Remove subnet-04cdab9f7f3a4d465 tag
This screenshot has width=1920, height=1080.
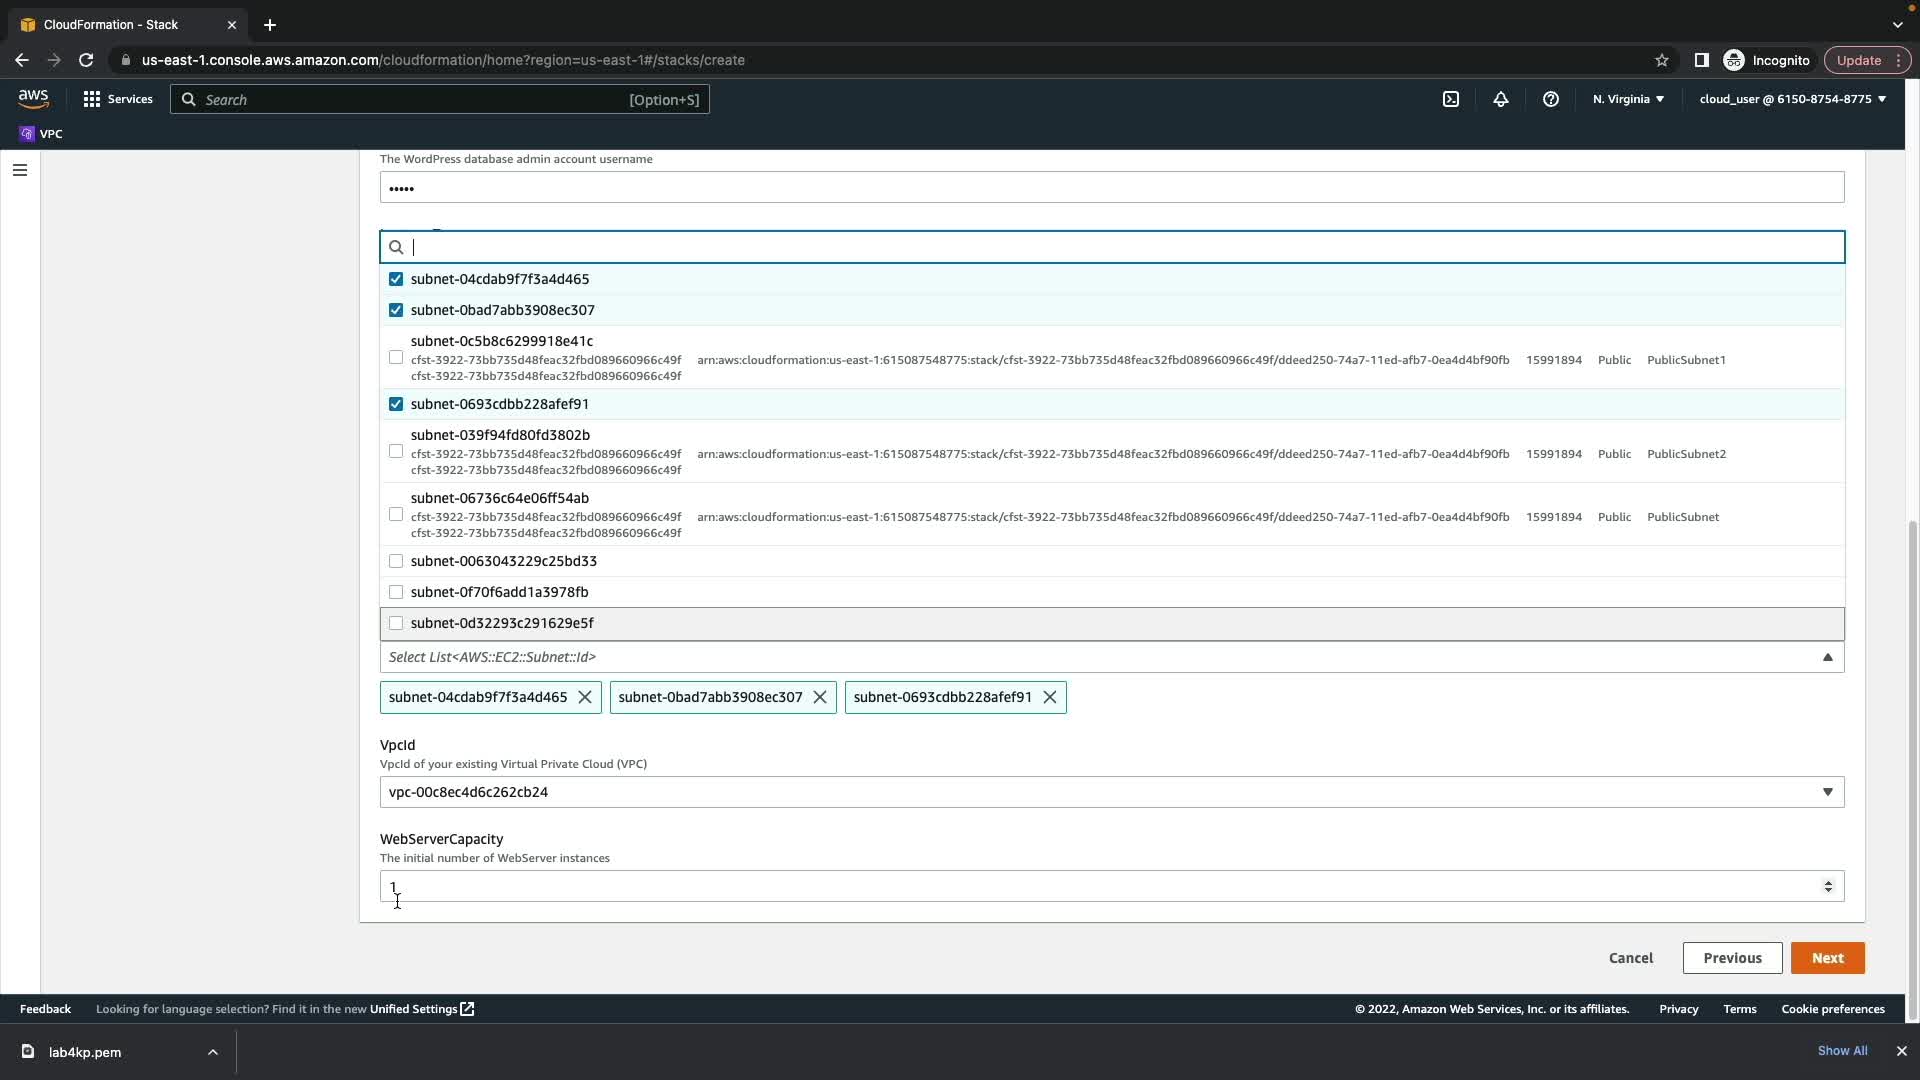585,697
